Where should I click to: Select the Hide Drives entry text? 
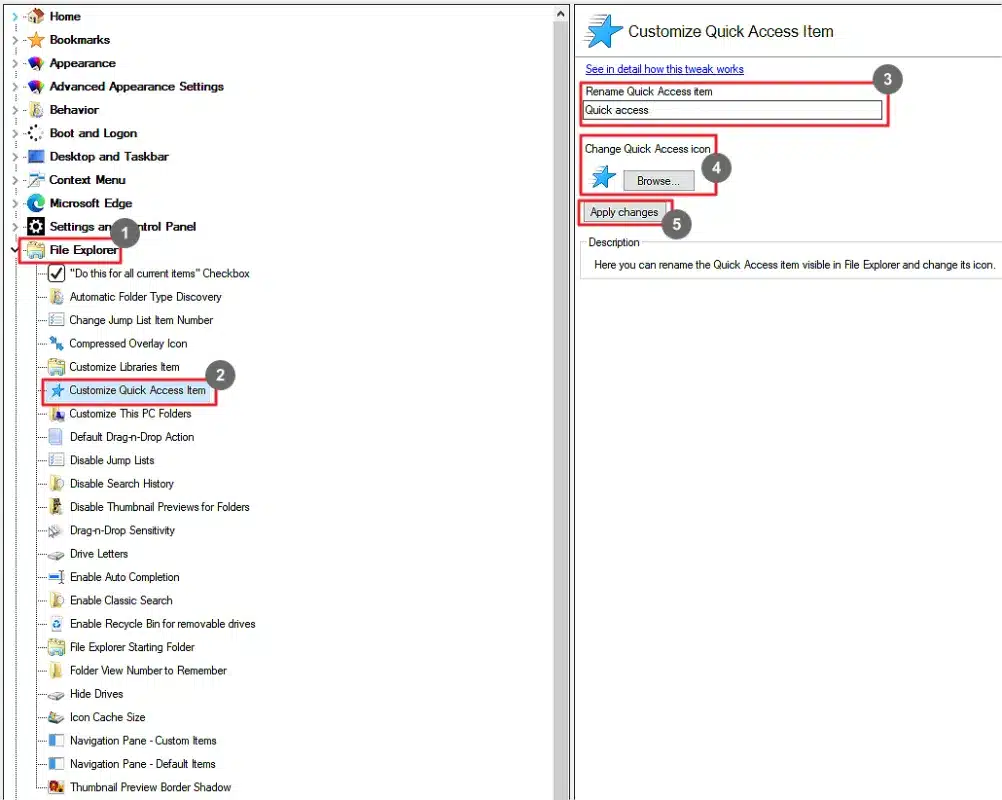(x=96, y=694)
